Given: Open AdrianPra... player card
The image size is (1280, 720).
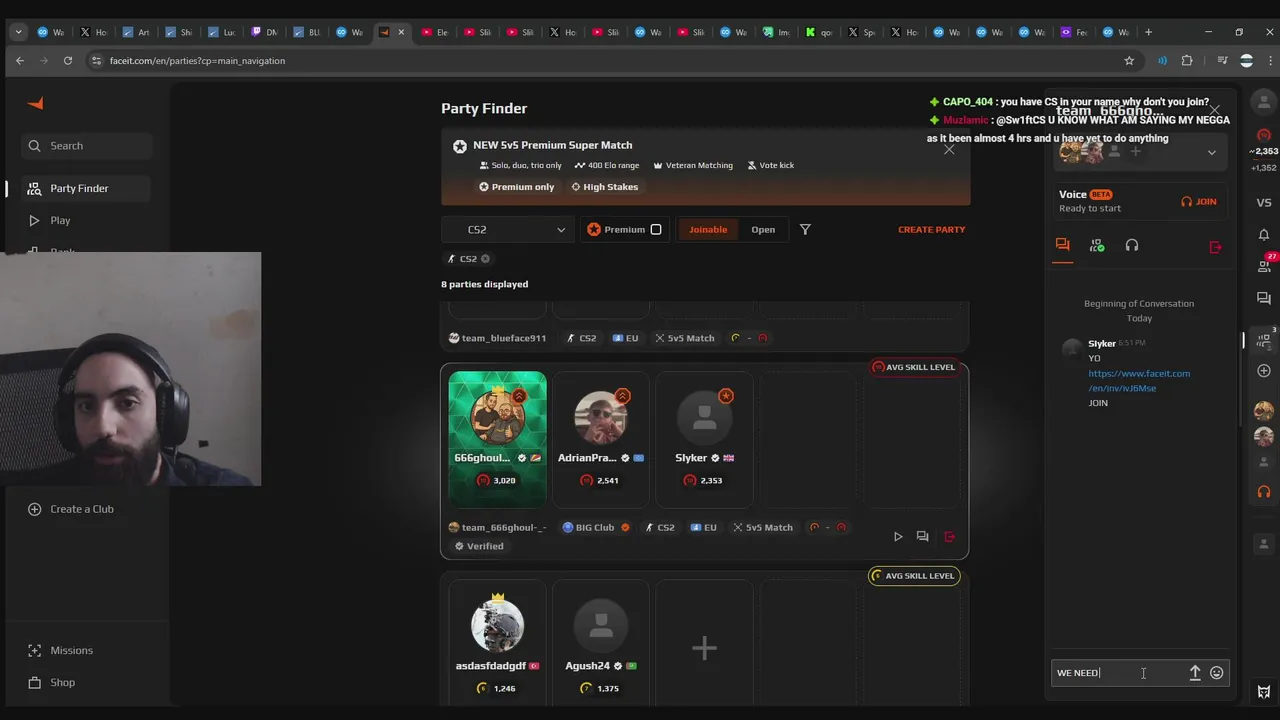Looking at the screenshot, I should (x=601, y=438).
